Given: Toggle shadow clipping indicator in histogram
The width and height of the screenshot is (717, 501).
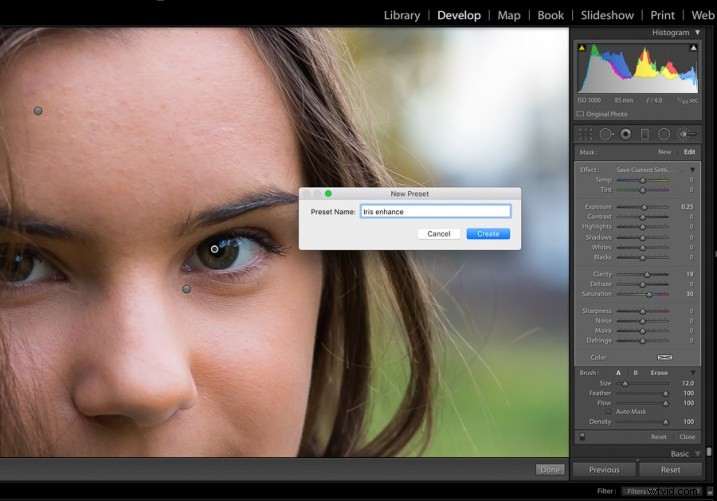Looking at the screenshot, I should tap(582, 48).
